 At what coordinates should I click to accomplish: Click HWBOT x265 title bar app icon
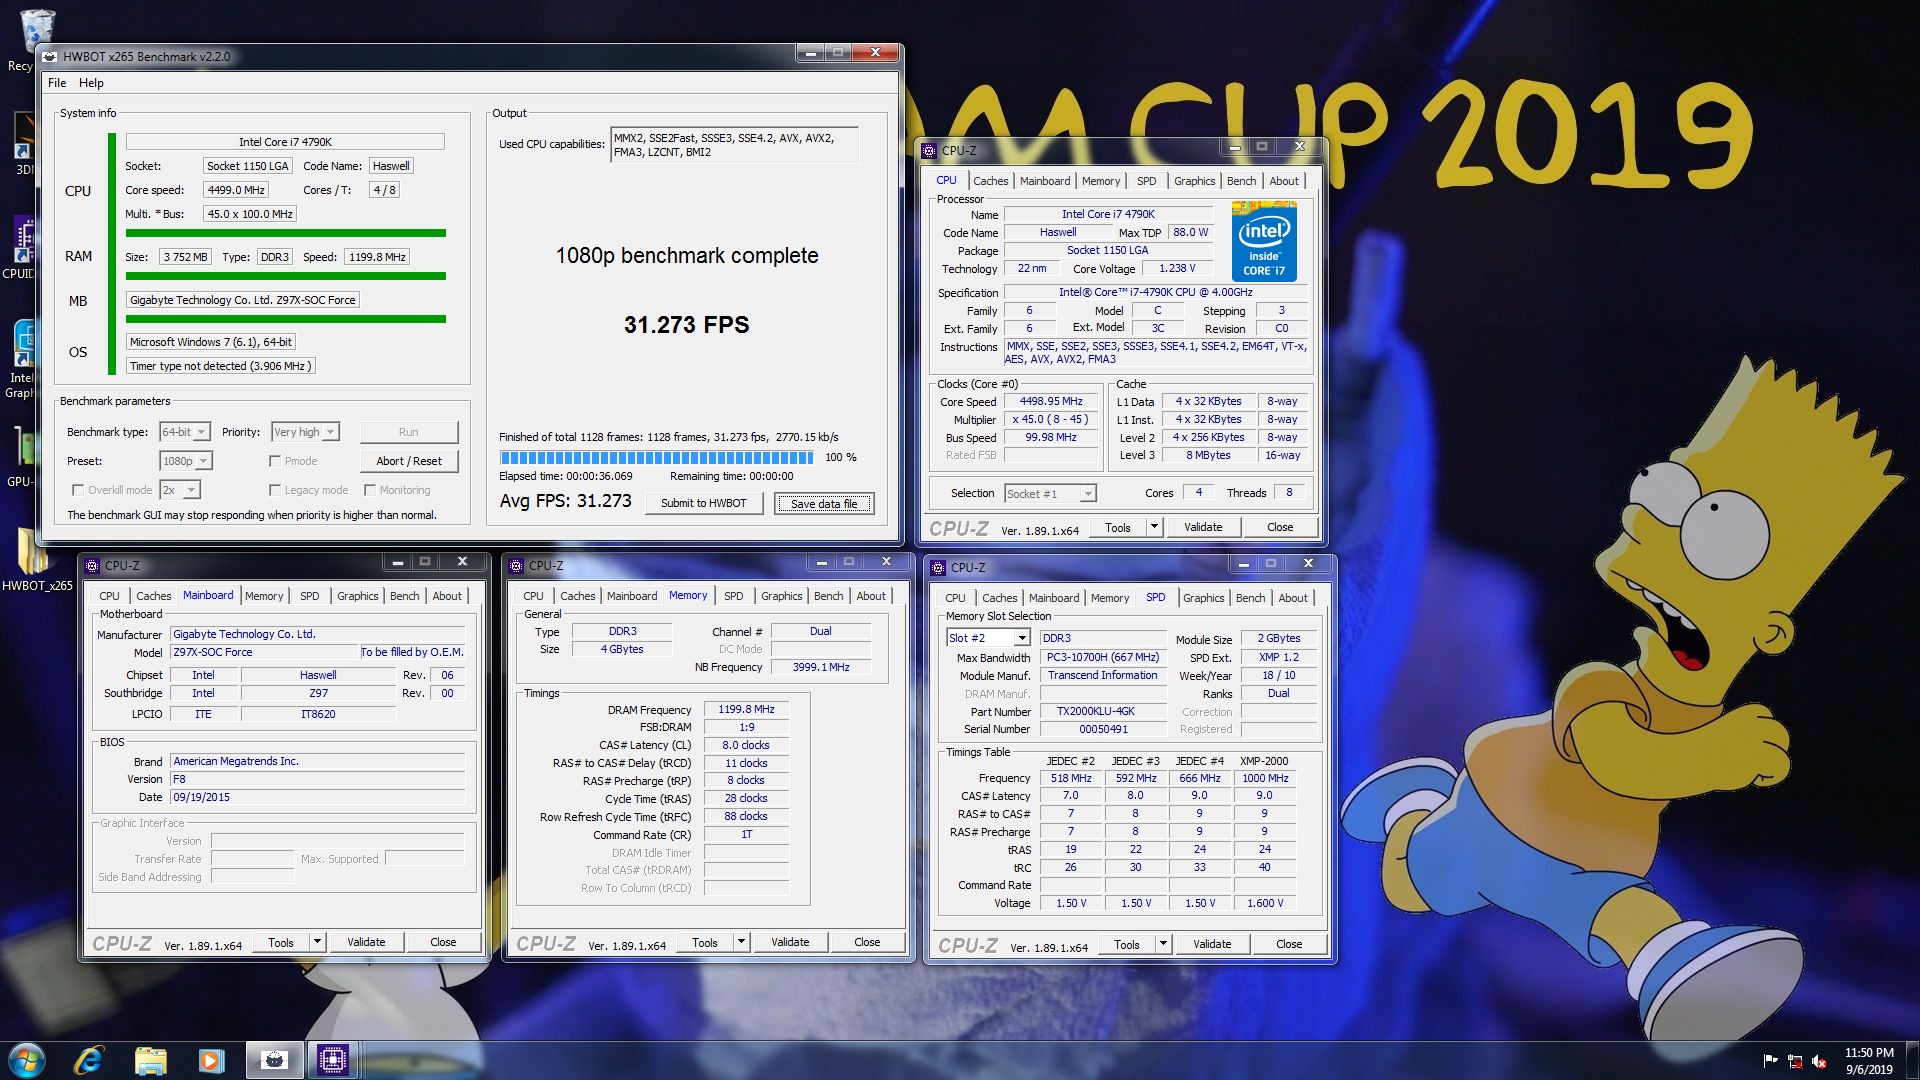[50, 56]
